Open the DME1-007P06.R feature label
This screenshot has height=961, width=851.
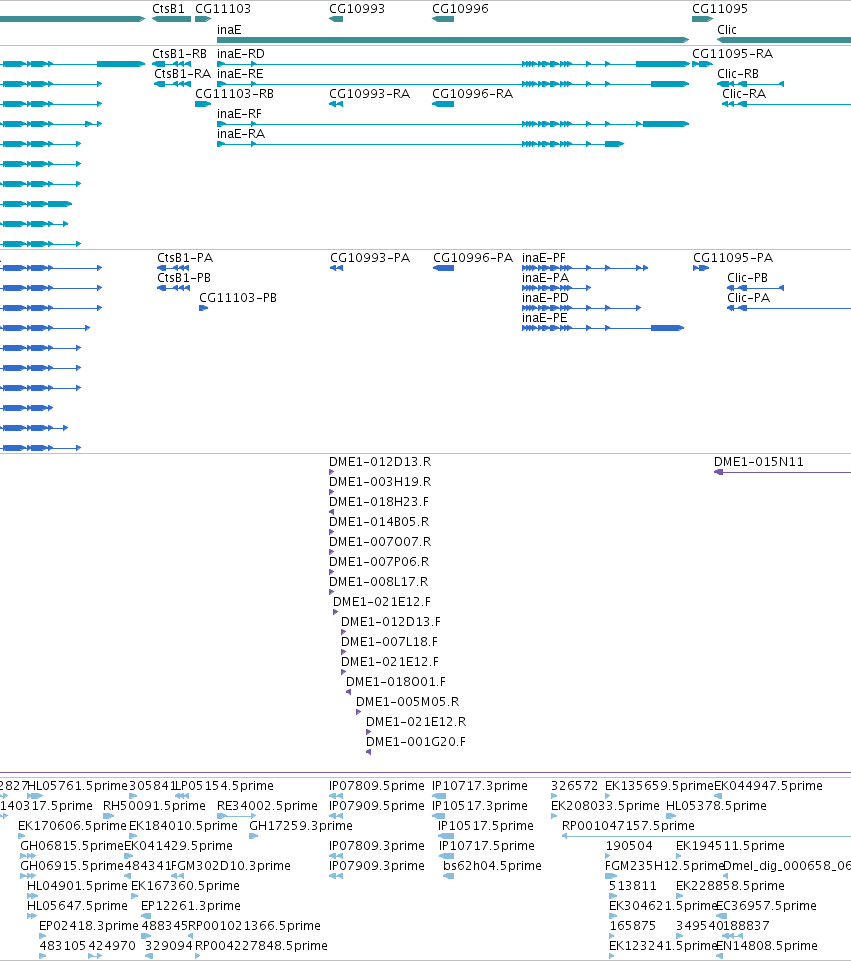[x=379, y=561]
